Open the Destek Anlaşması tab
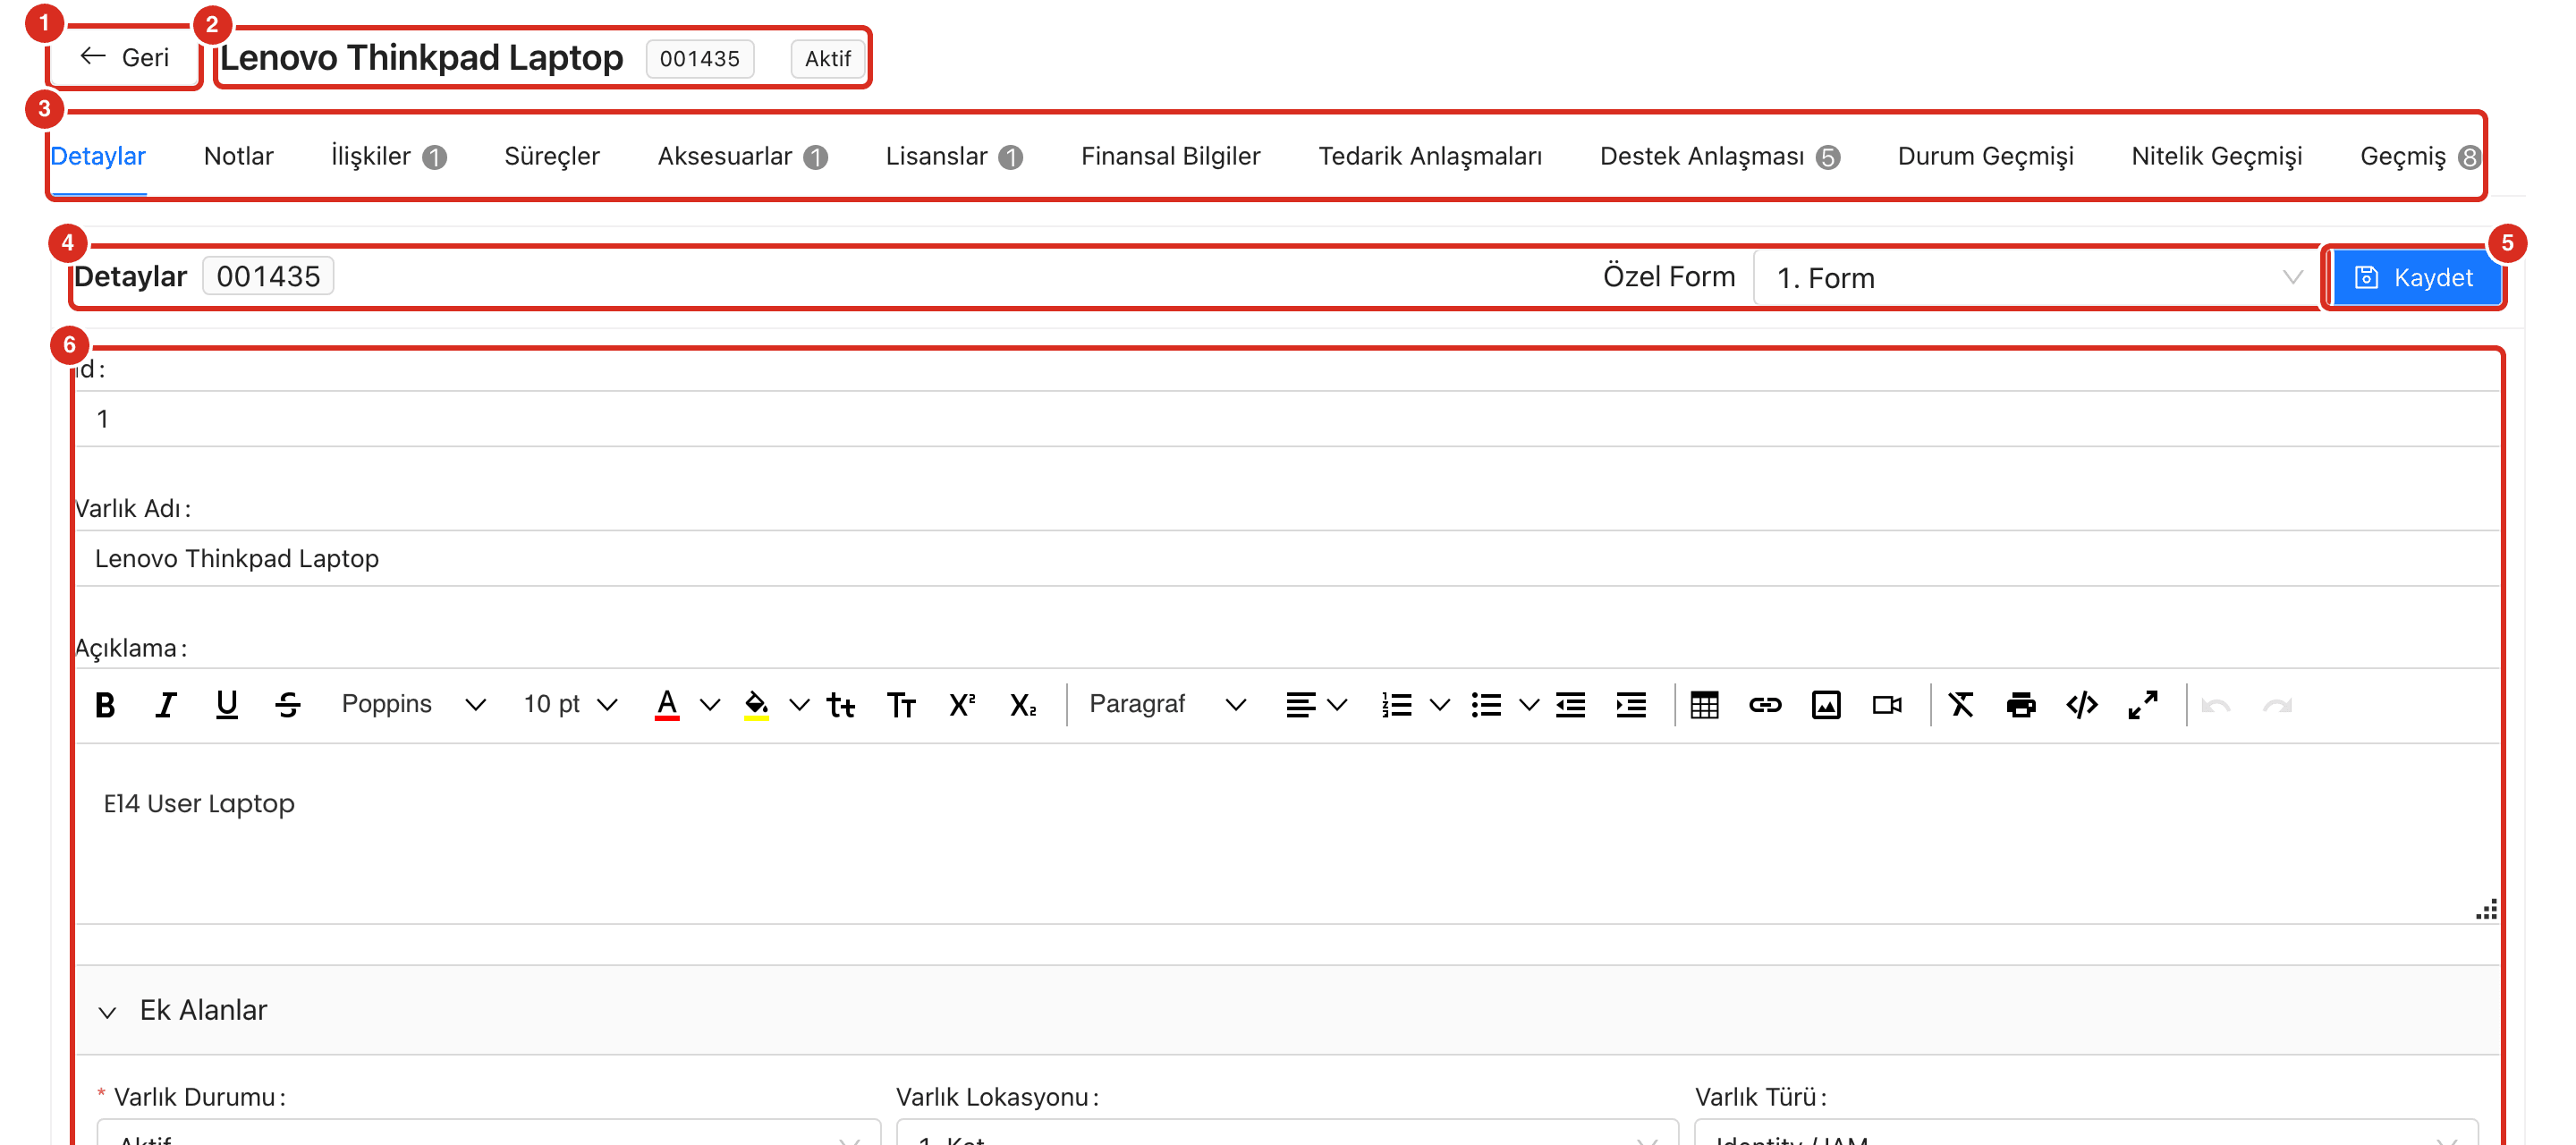Screen dimensions: 2576x1145 (1719, 157)
